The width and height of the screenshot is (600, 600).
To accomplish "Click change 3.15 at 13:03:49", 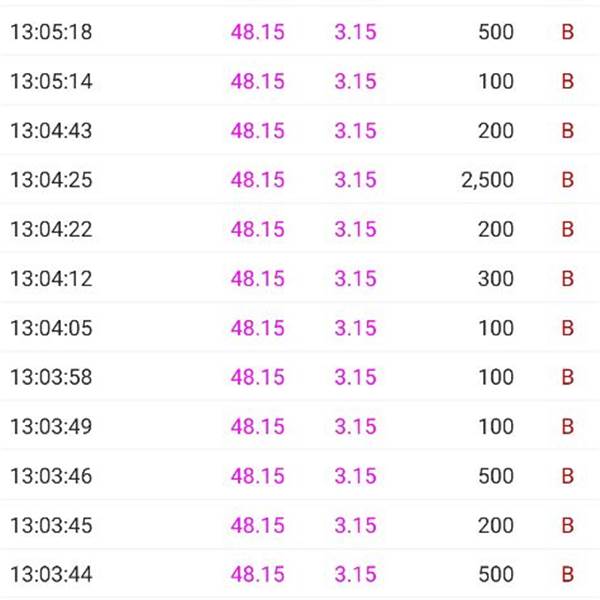I will pos(355,426).
